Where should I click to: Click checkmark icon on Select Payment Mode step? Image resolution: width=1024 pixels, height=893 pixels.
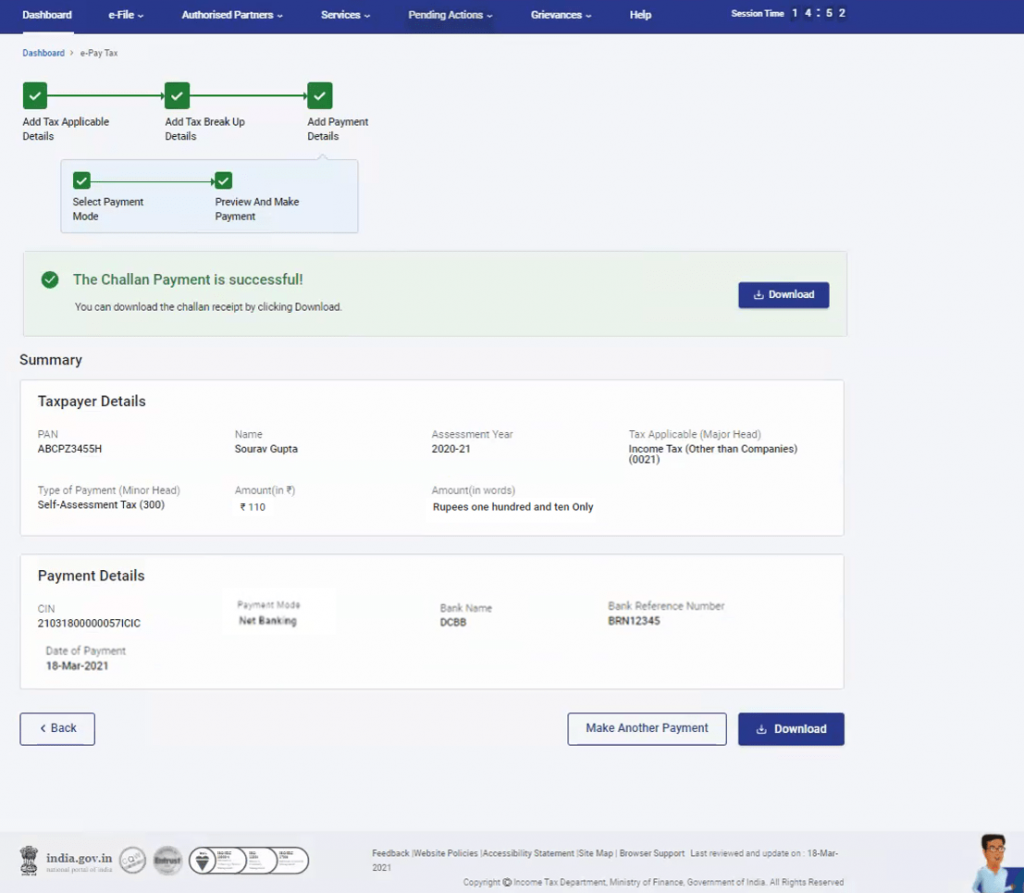(x=81, y=181)
